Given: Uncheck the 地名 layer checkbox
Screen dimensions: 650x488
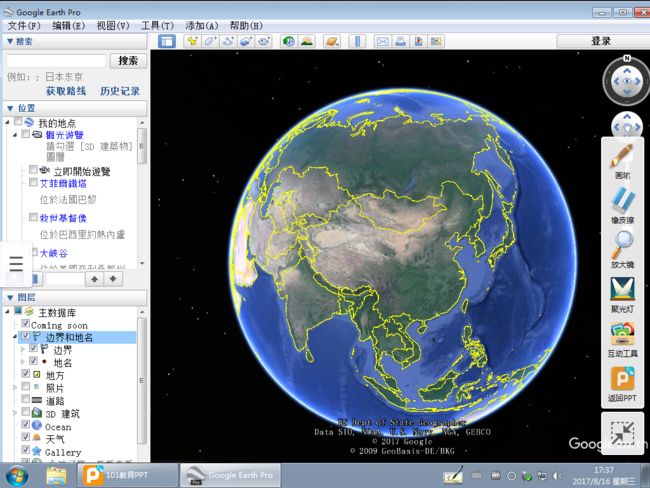Looking at the screenshot, I should 33,361.
